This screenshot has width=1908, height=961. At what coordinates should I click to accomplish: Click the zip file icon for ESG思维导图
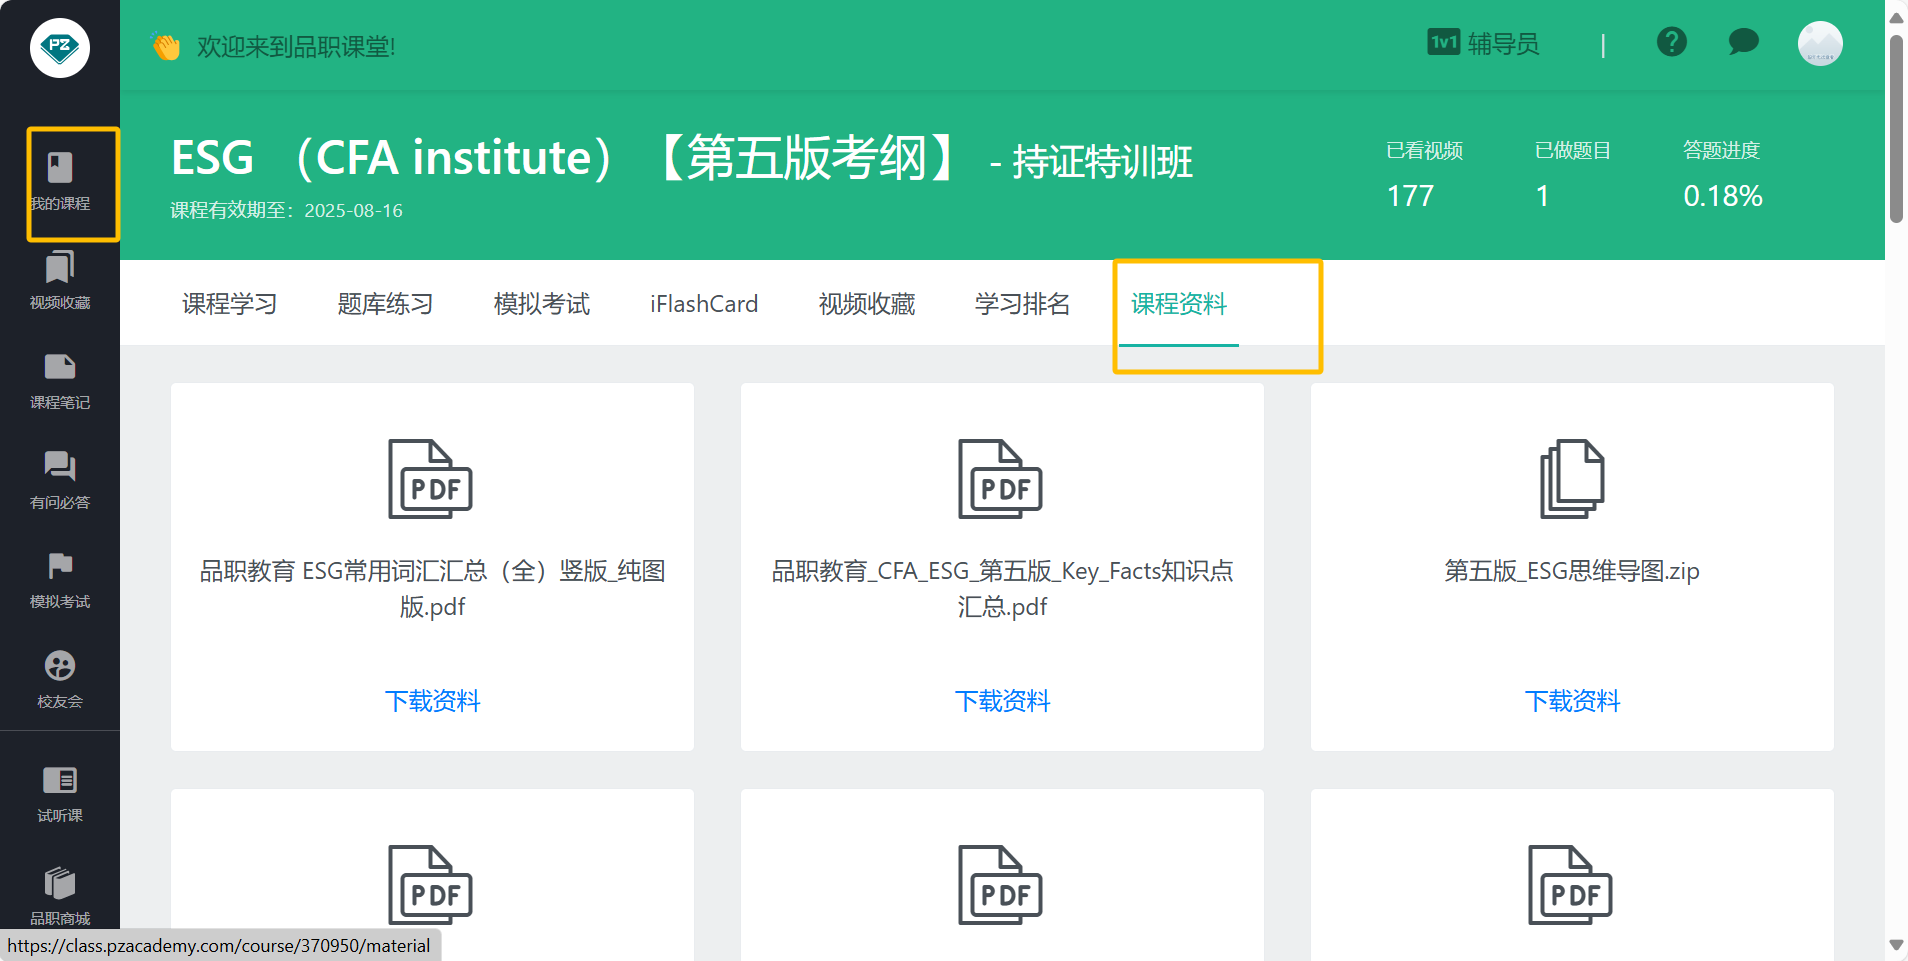coord(1572,479)
